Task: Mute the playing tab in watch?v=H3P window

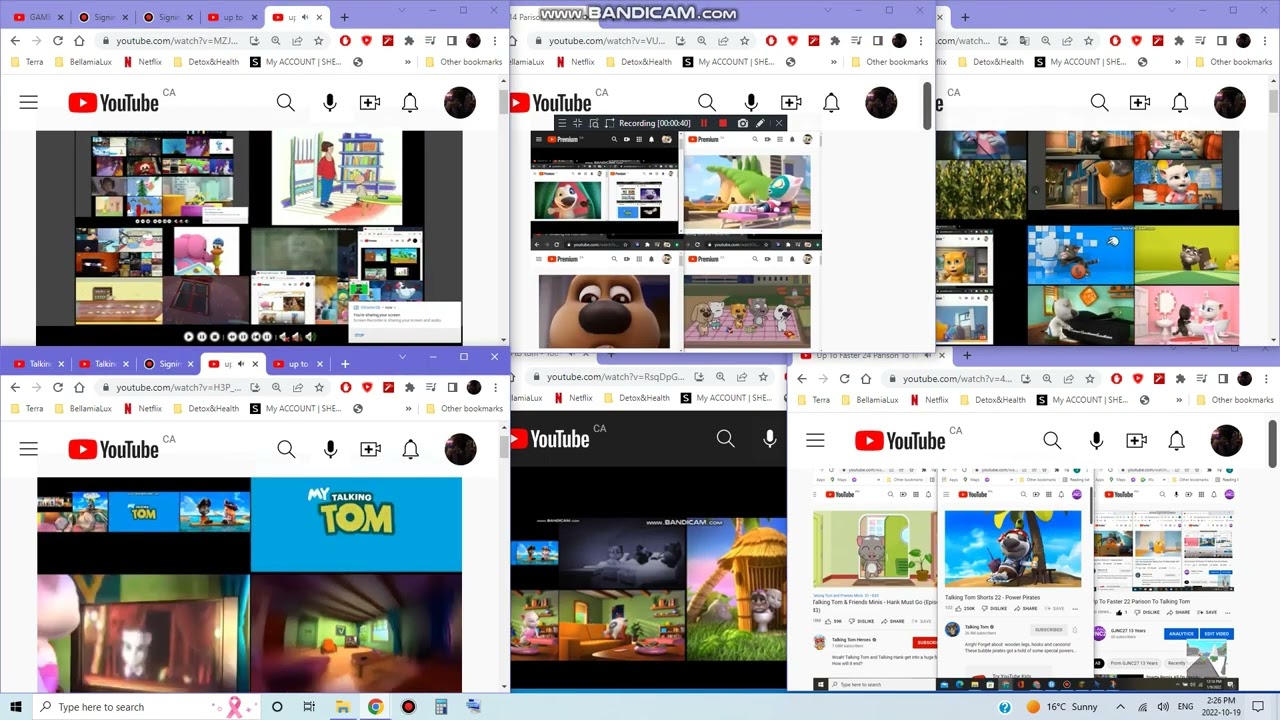Action: (x=241, y=364)
